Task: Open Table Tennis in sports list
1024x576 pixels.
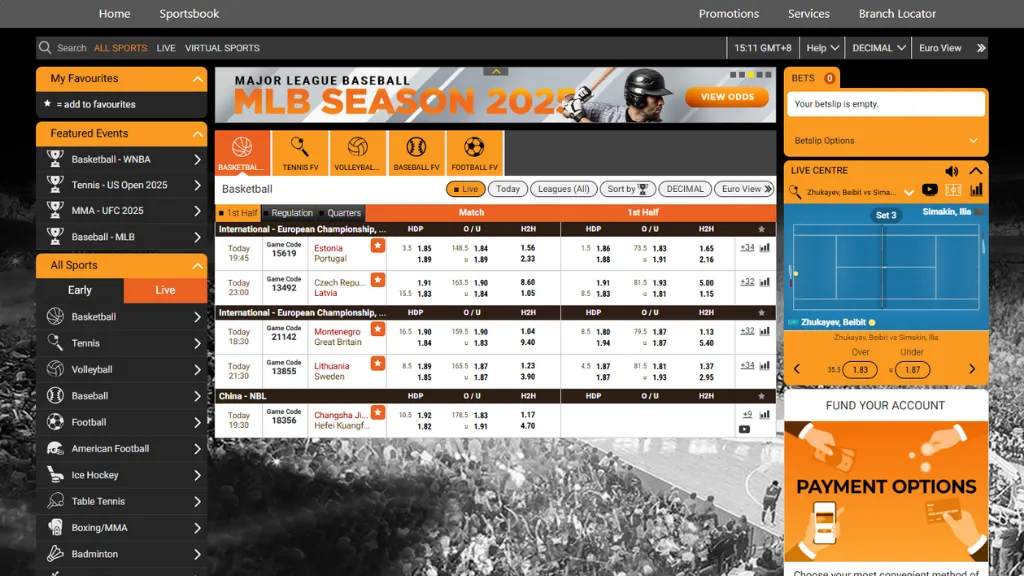Action: point(122,502)
